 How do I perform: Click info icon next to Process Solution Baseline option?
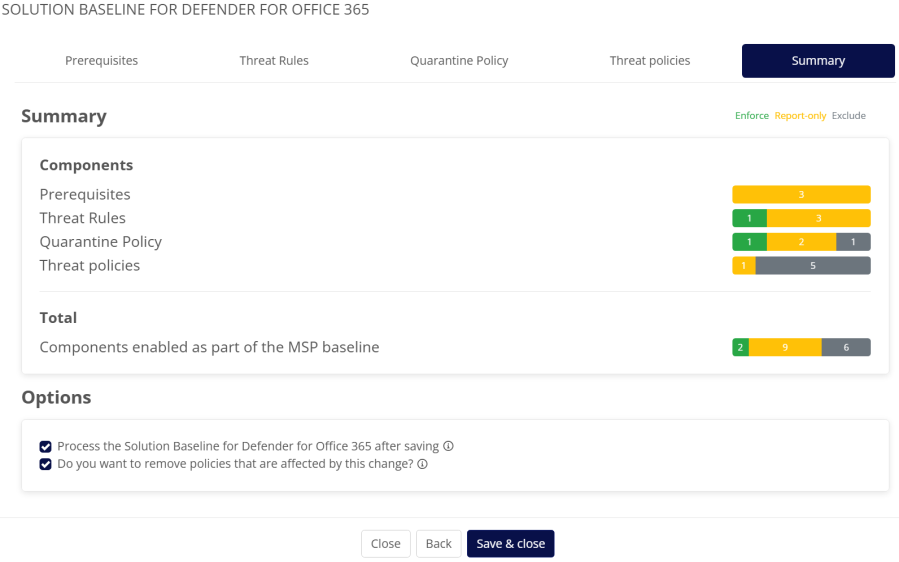click(x=449, y=447)
